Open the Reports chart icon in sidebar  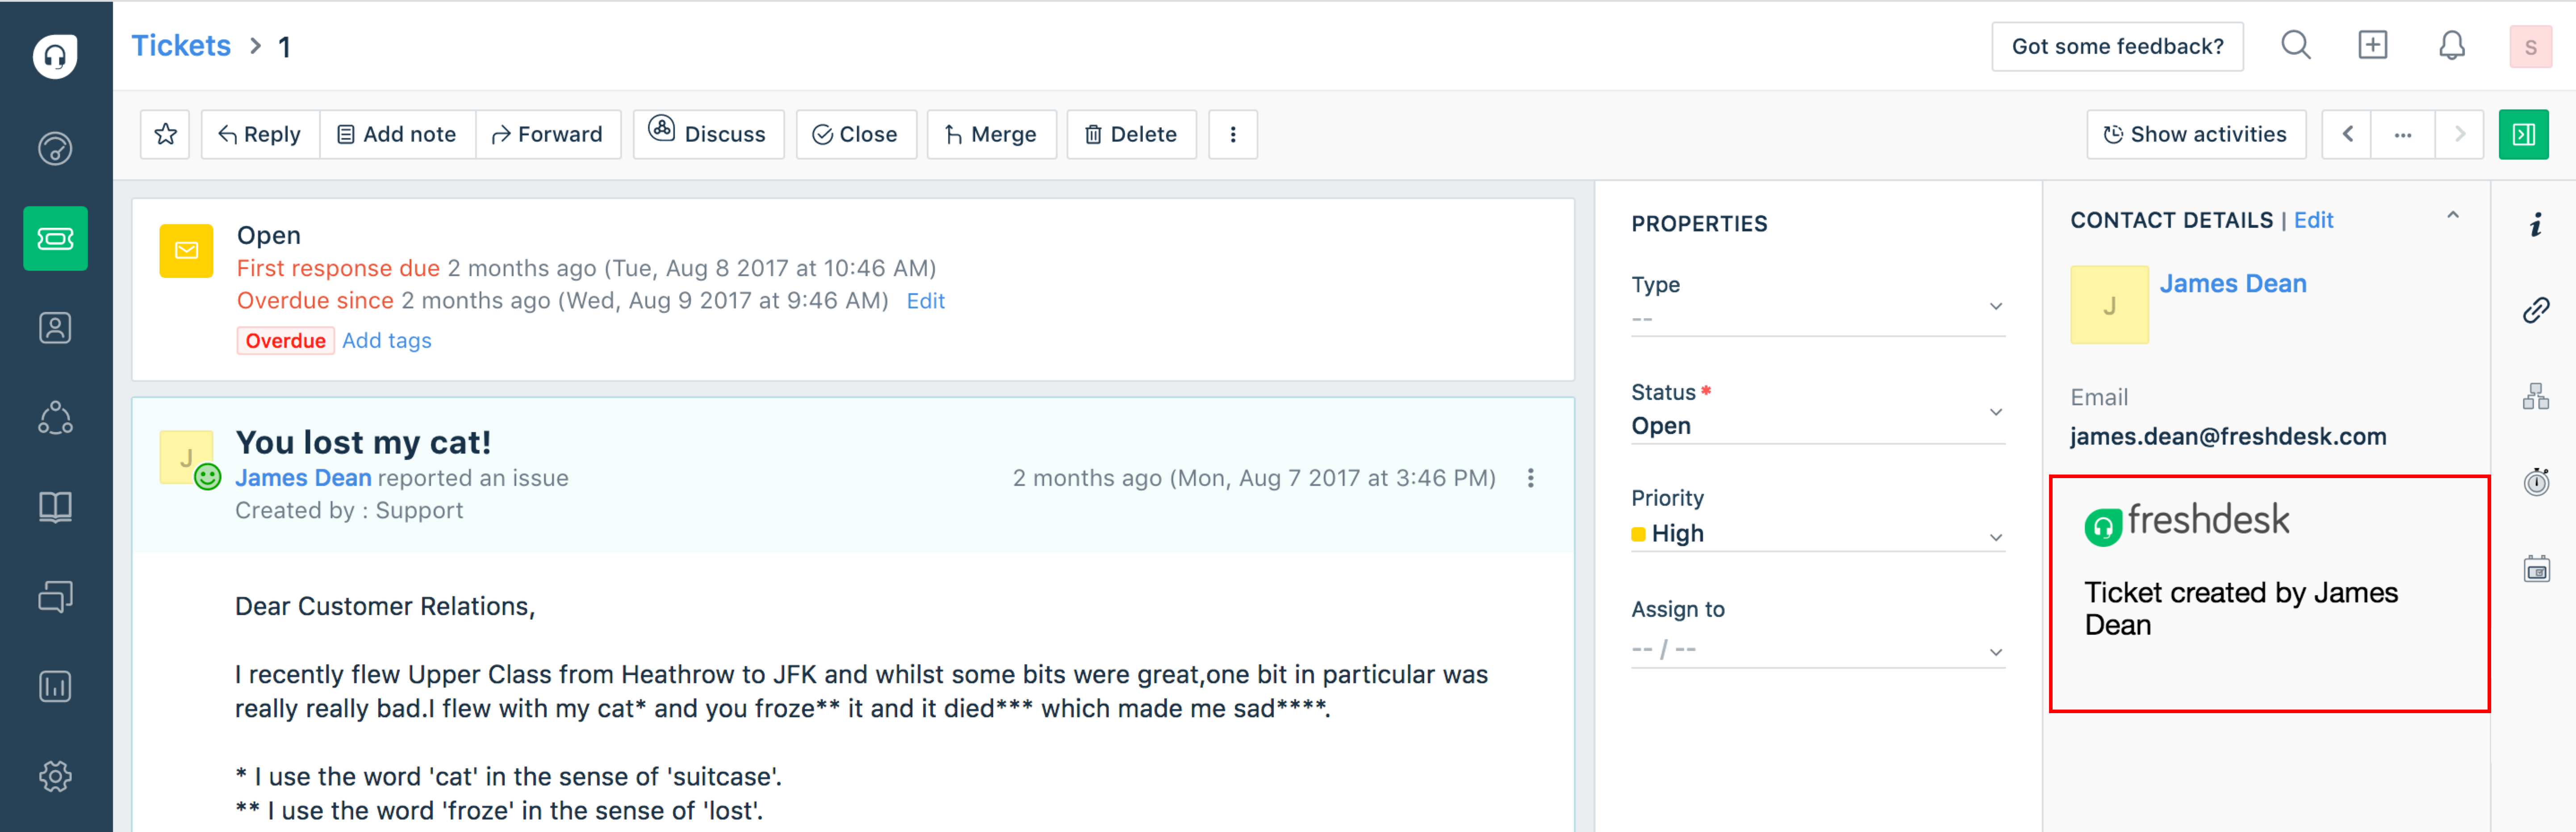point(55,686)
